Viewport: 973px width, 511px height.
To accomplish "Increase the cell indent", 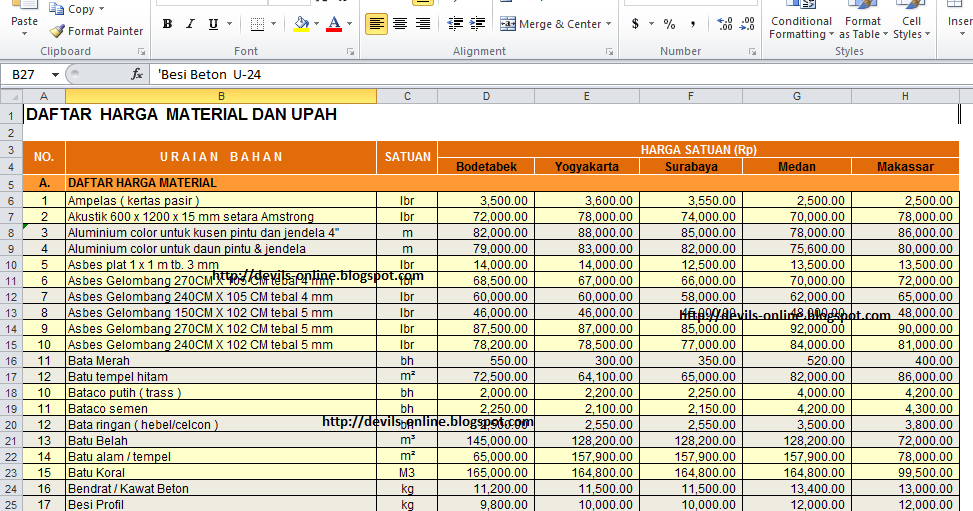I will (x=477, y=24).
